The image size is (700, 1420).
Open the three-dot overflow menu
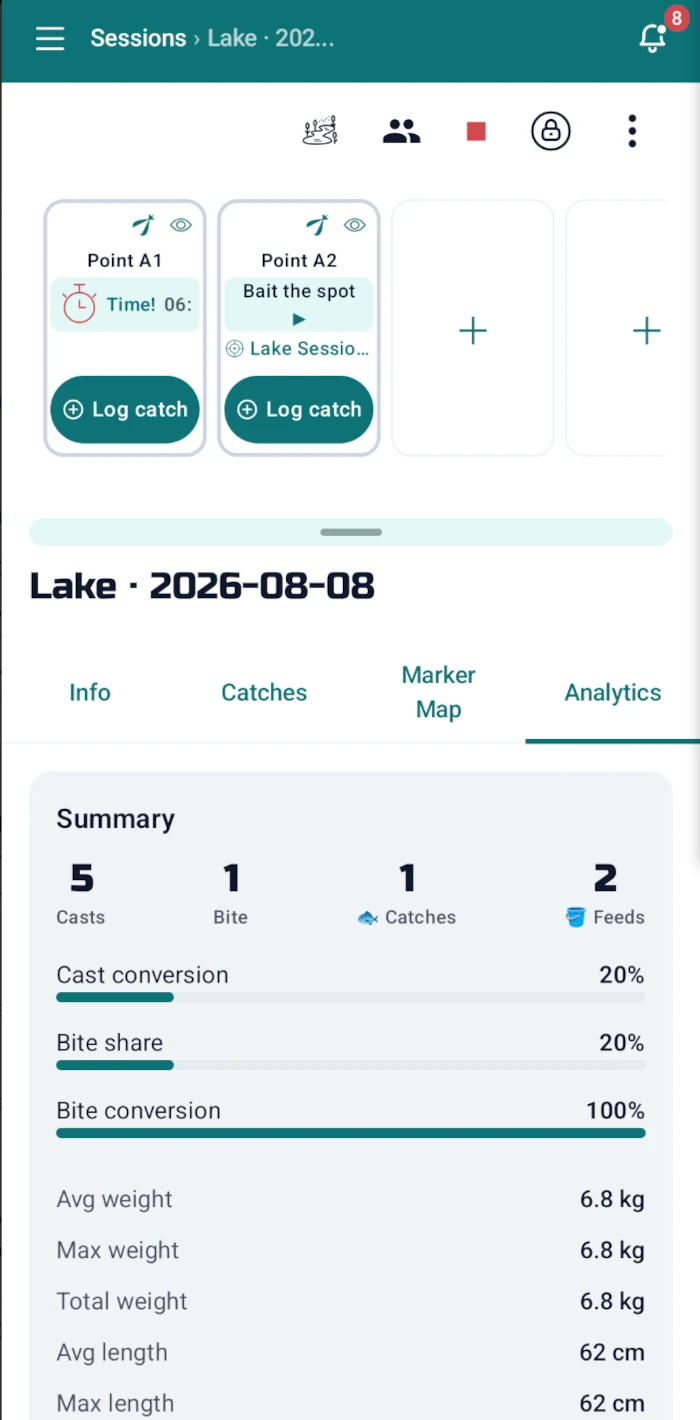pos(632,131)
